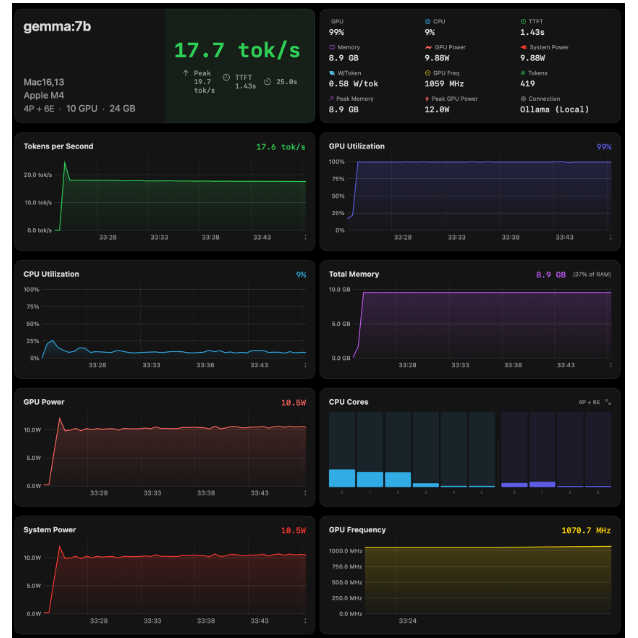Click the 1.43s TTFT value in the stats panel
Screen dimensions: 638x638
(x=532, y=32)
